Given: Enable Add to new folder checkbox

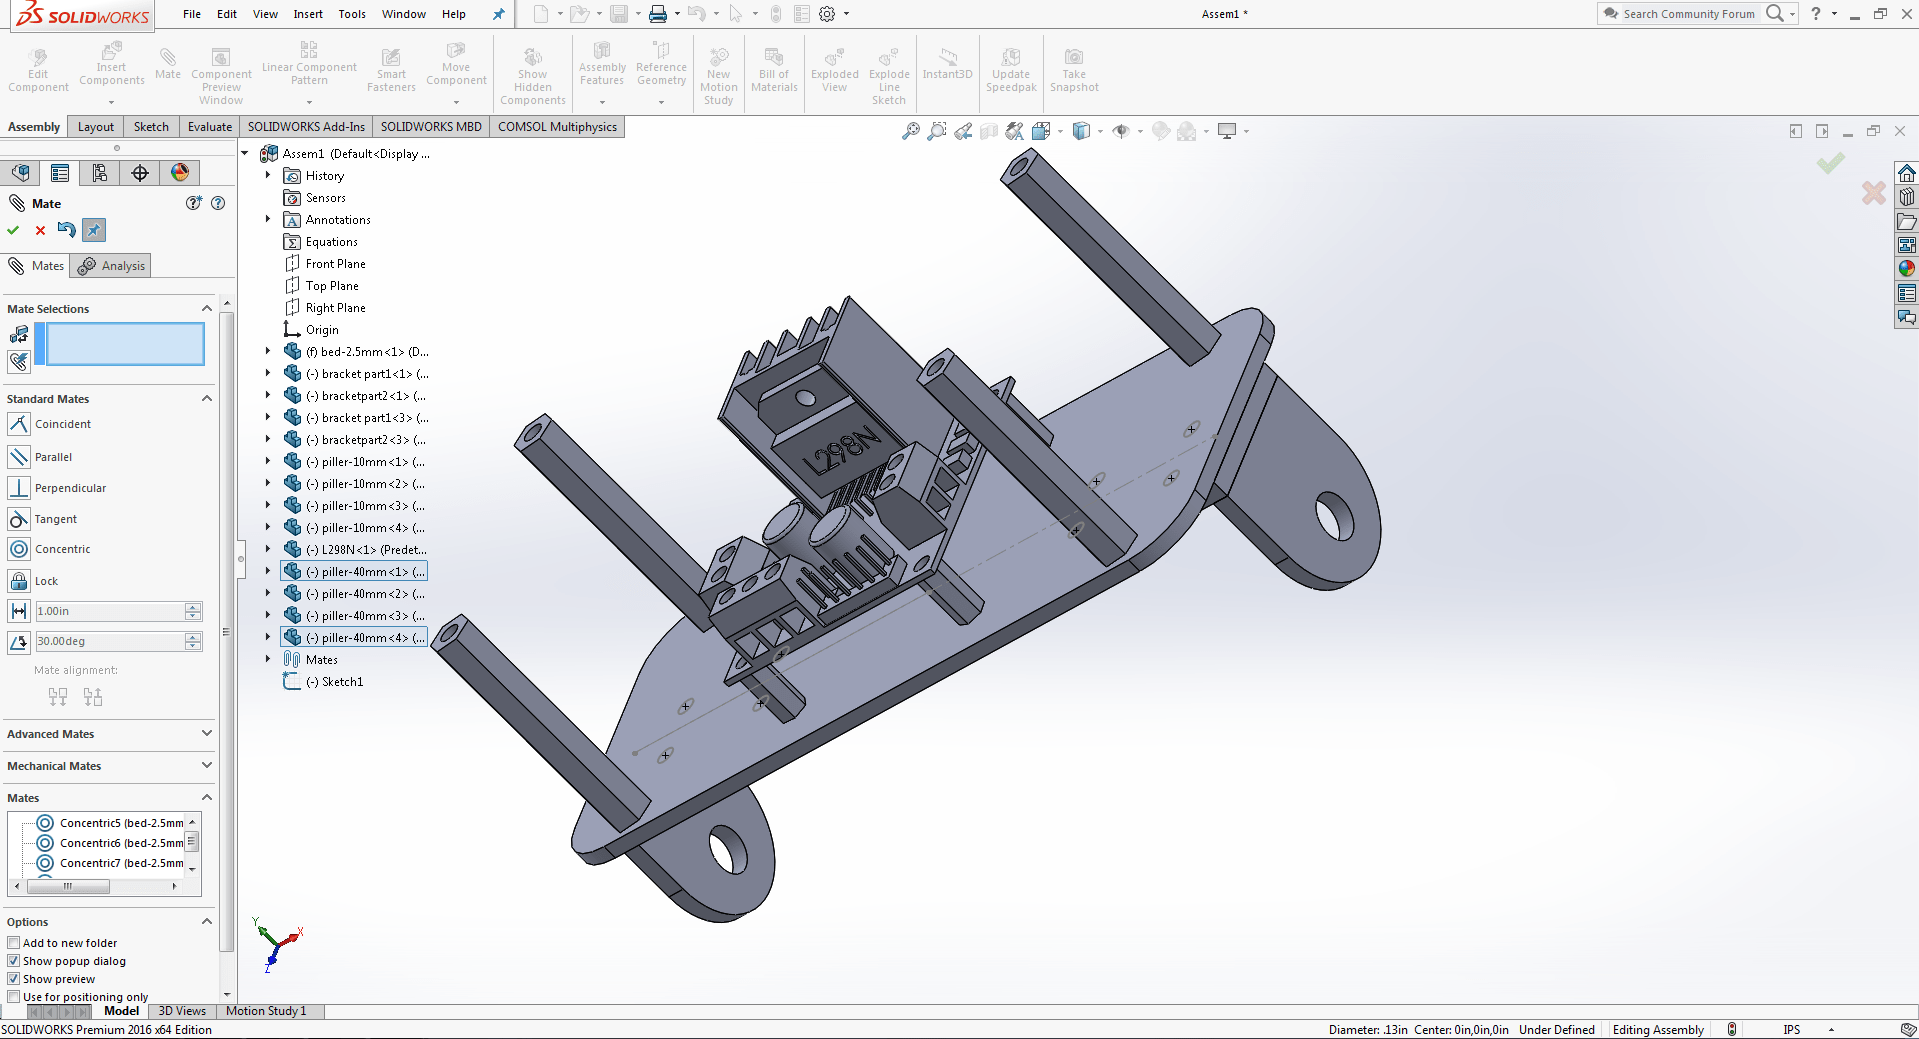Looking at the screenshot, I should 14,943.
